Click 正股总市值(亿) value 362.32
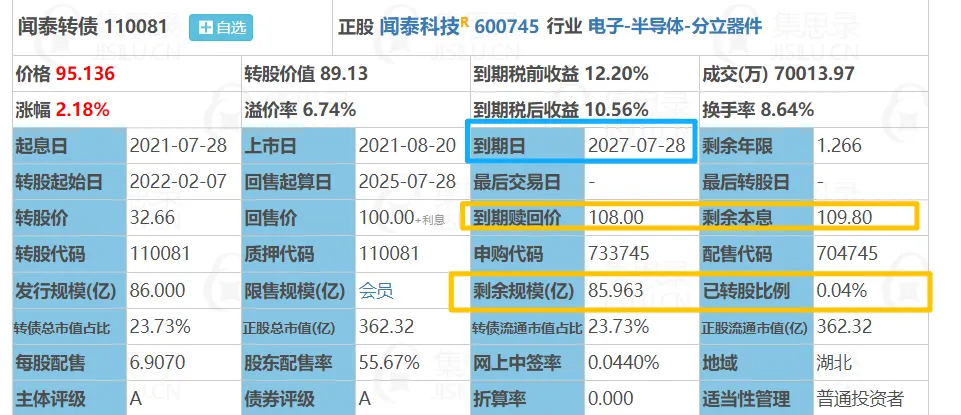This screenshot has width=961, height=415. (387, 327)
